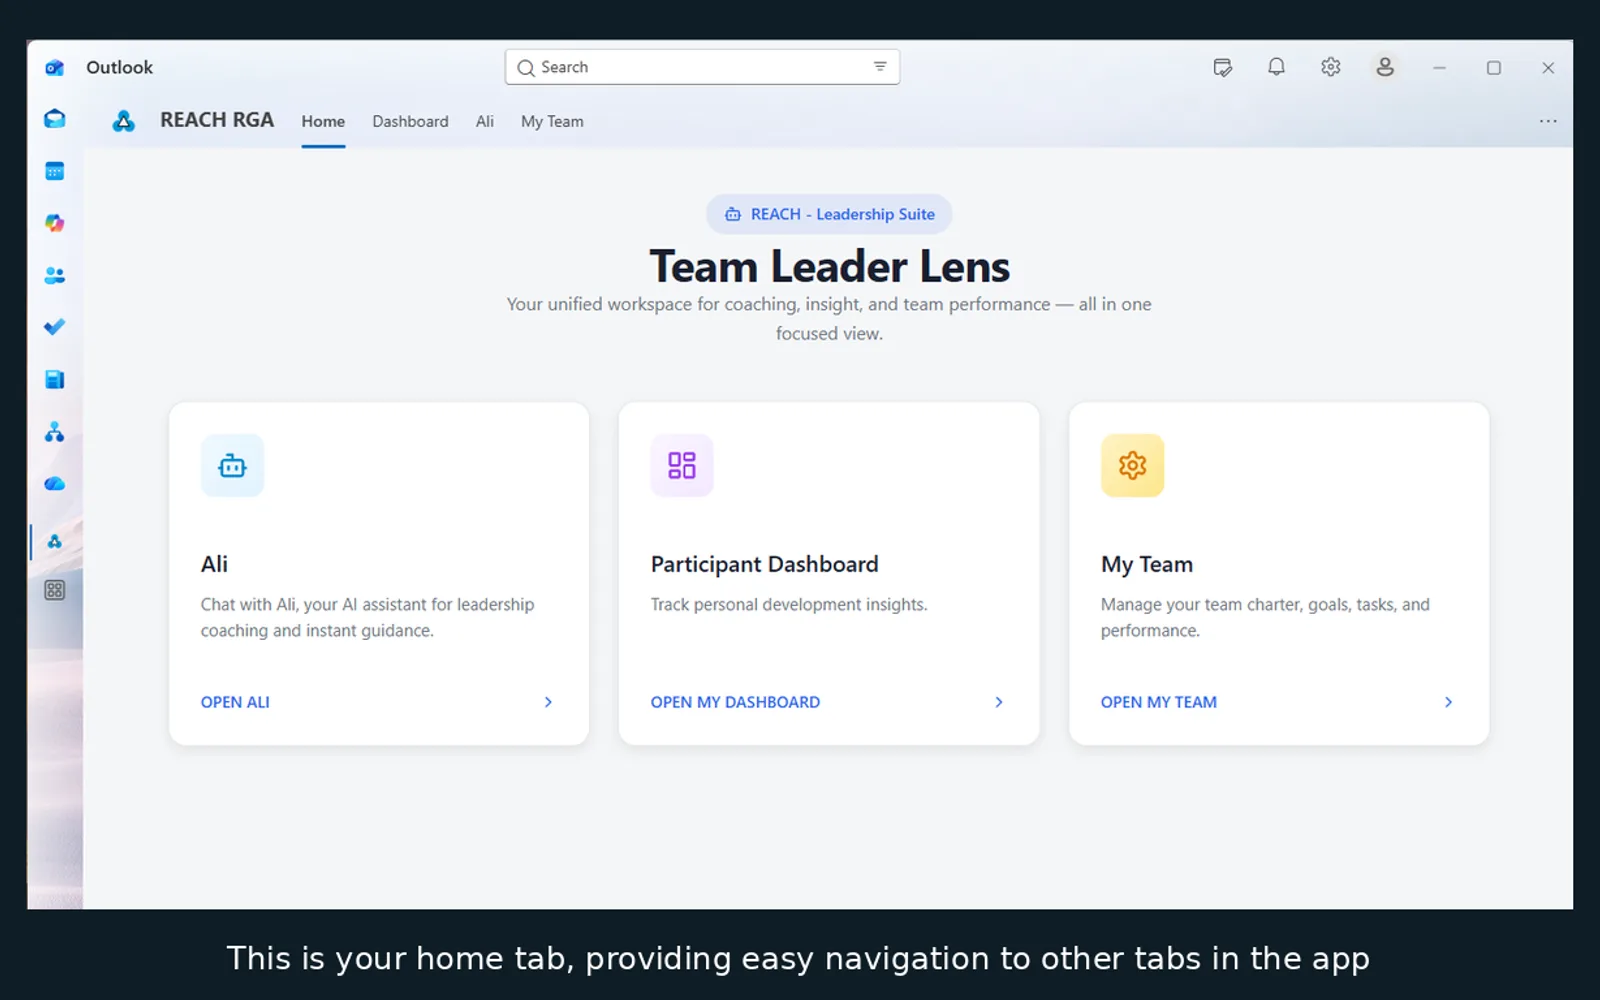Click the chevron beside Open My Dashboard

(x=998, y=702)
